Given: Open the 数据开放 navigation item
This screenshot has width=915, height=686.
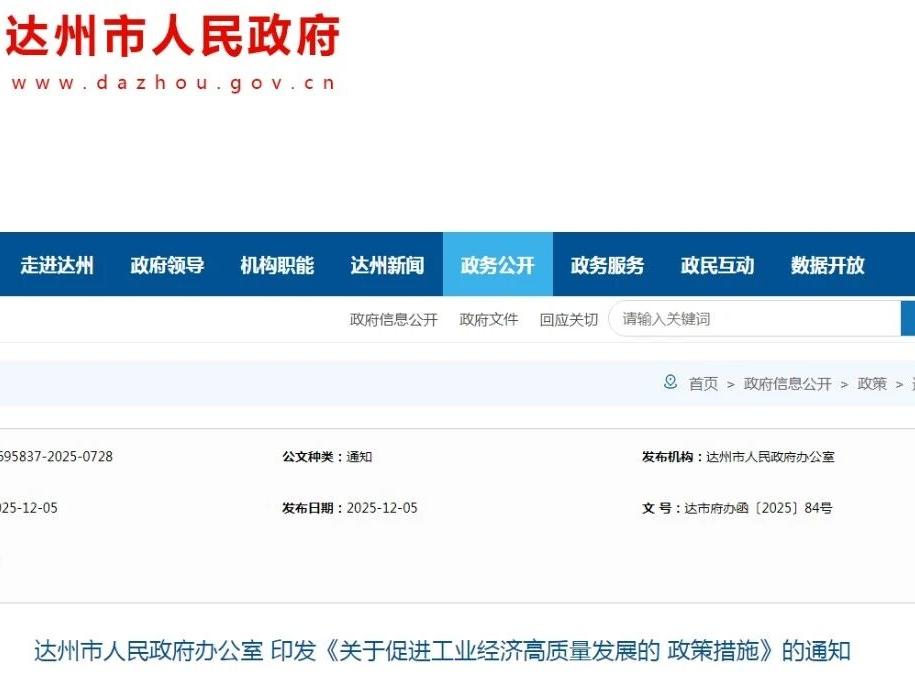Looking at the screenshot, I should coord(827,265).
